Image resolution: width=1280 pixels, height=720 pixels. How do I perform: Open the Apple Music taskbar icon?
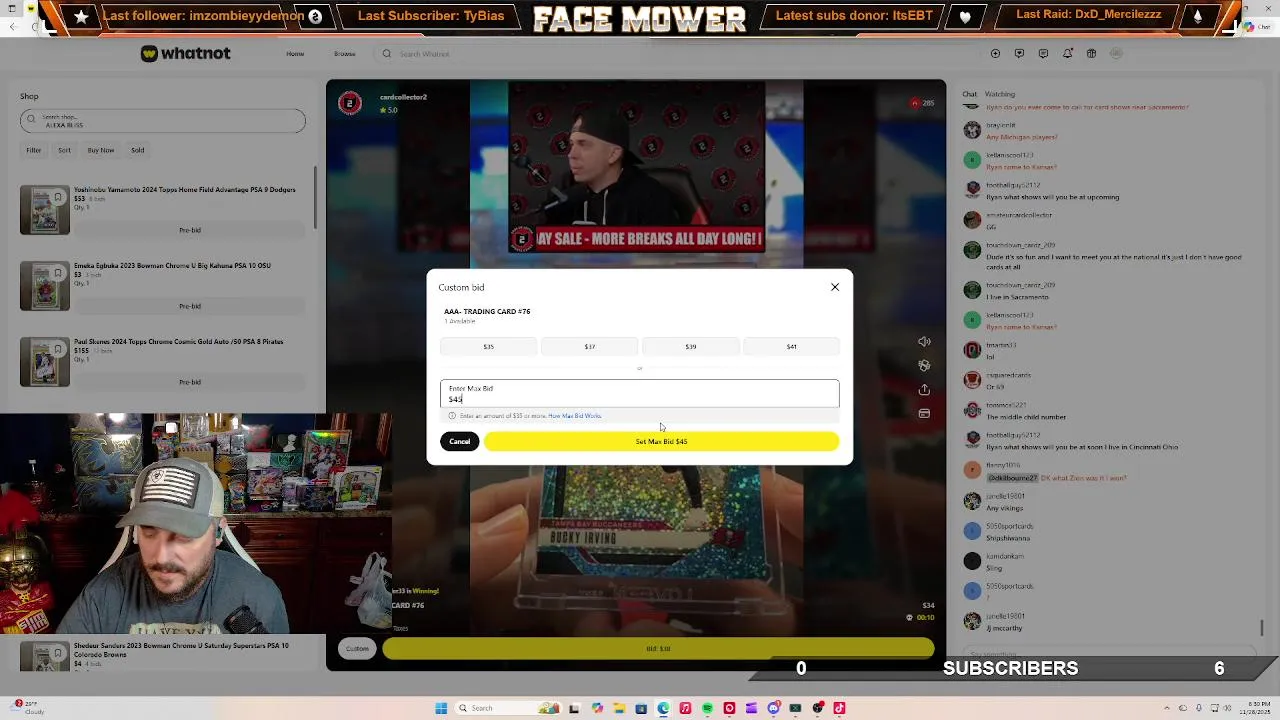[685, 708]
